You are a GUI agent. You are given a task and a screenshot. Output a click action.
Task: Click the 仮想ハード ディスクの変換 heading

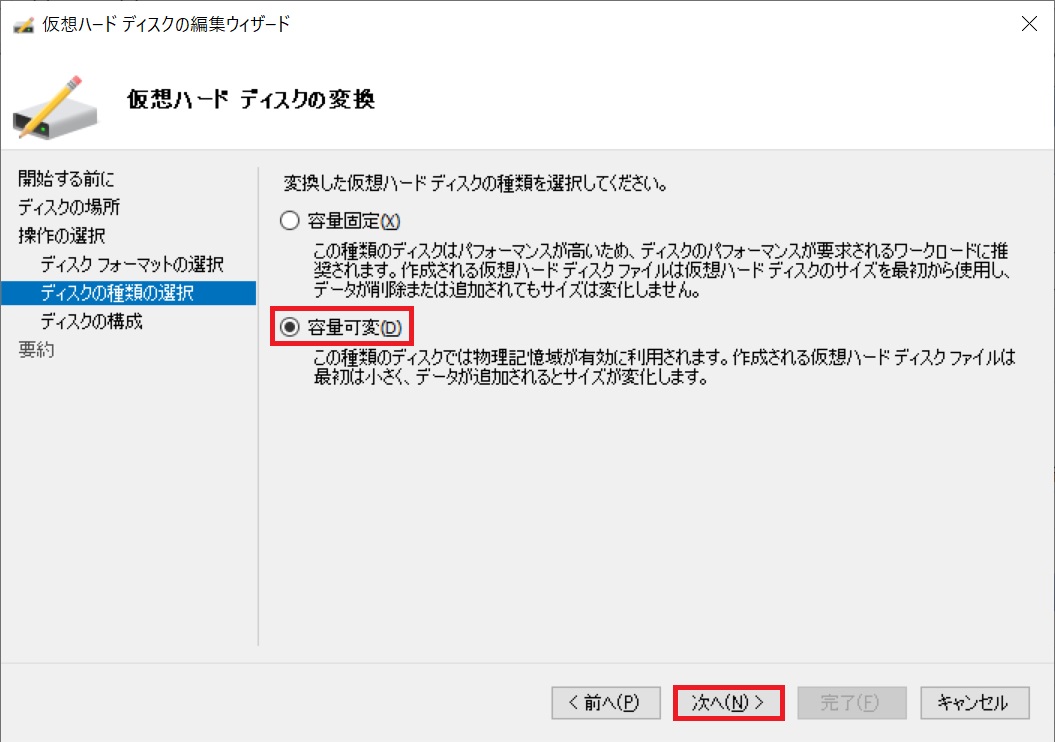[x=251, y=100]
